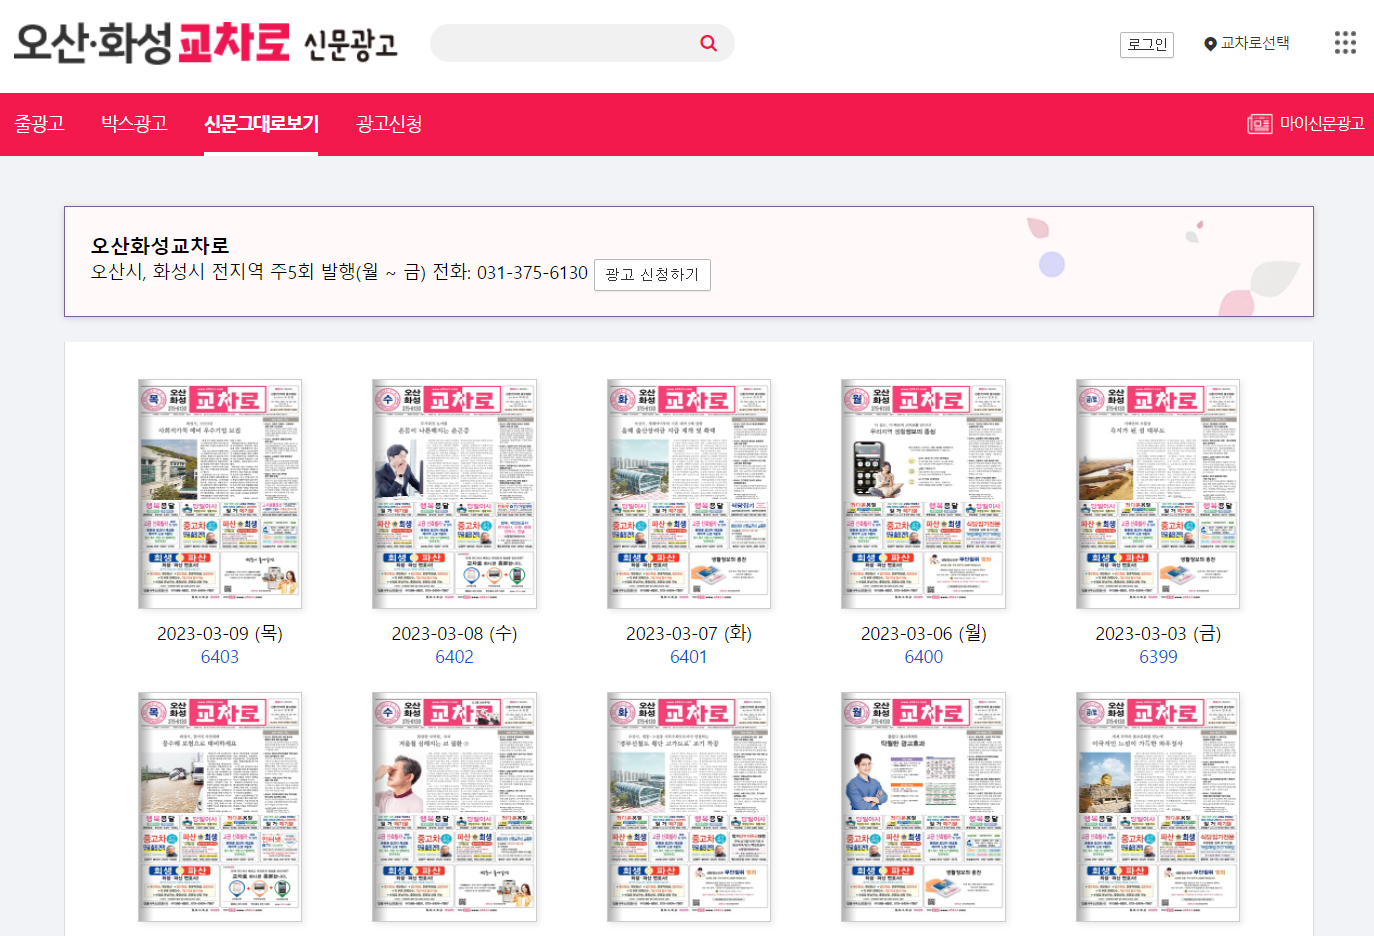This screenshot has height=936, width=1374.
Task: Open second-row first newspaper thumbnail (목)
Action: pos(220,807)
